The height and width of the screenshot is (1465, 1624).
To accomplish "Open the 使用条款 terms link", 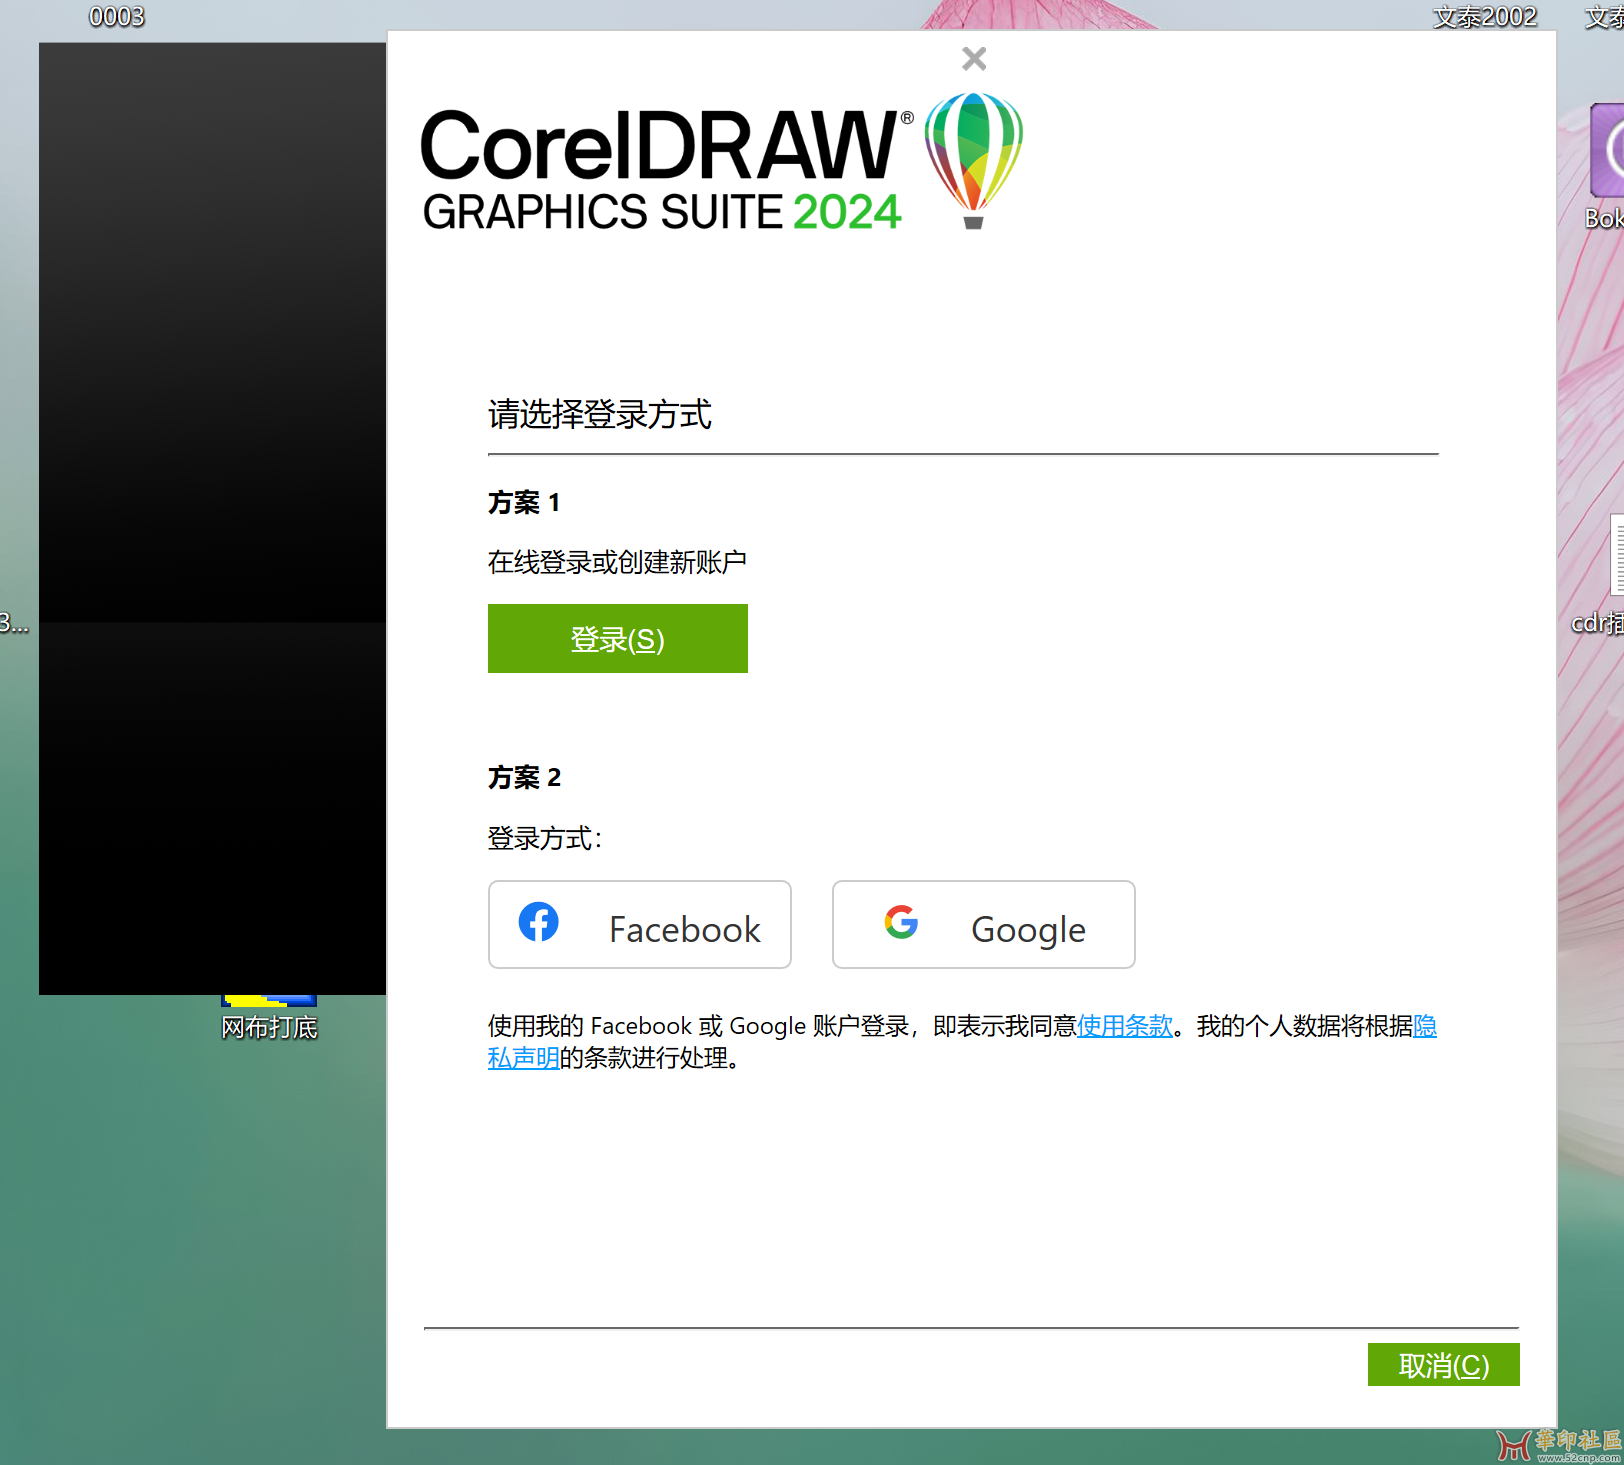I will (x=1124, y=1026).
